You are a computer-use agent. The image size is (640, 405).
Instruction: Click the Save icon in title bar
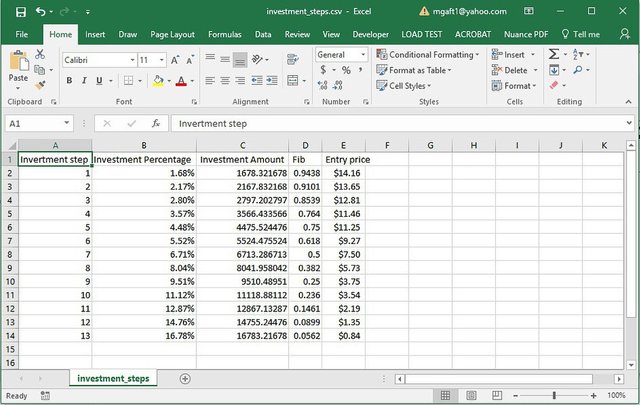20,12
